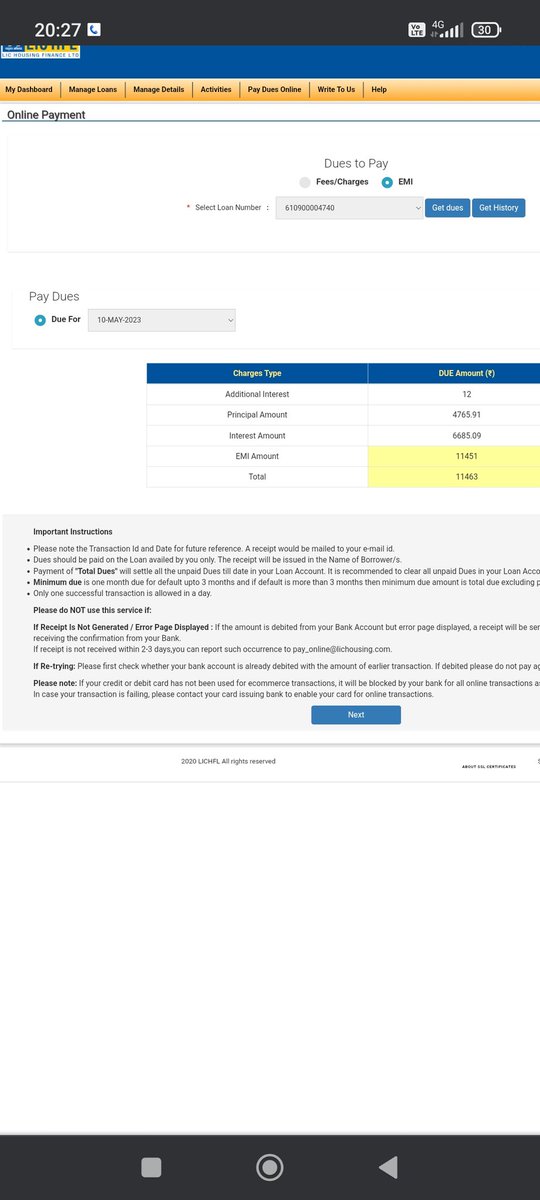Click the Important Instructions heading
Screen dimensions: 540x1200
[73, 532]
